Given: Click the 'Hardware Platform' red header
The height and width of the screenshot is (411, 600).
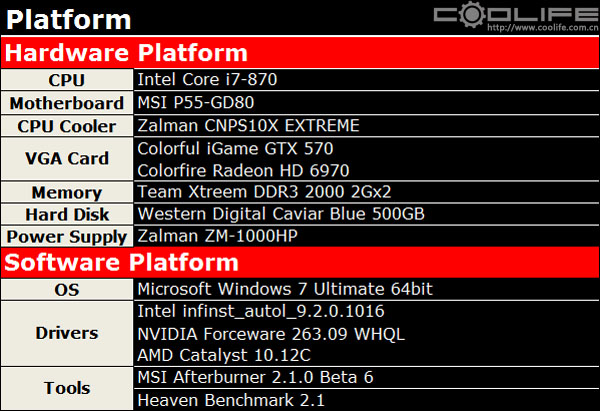Looking at the screenshot, I should point(300,52).
